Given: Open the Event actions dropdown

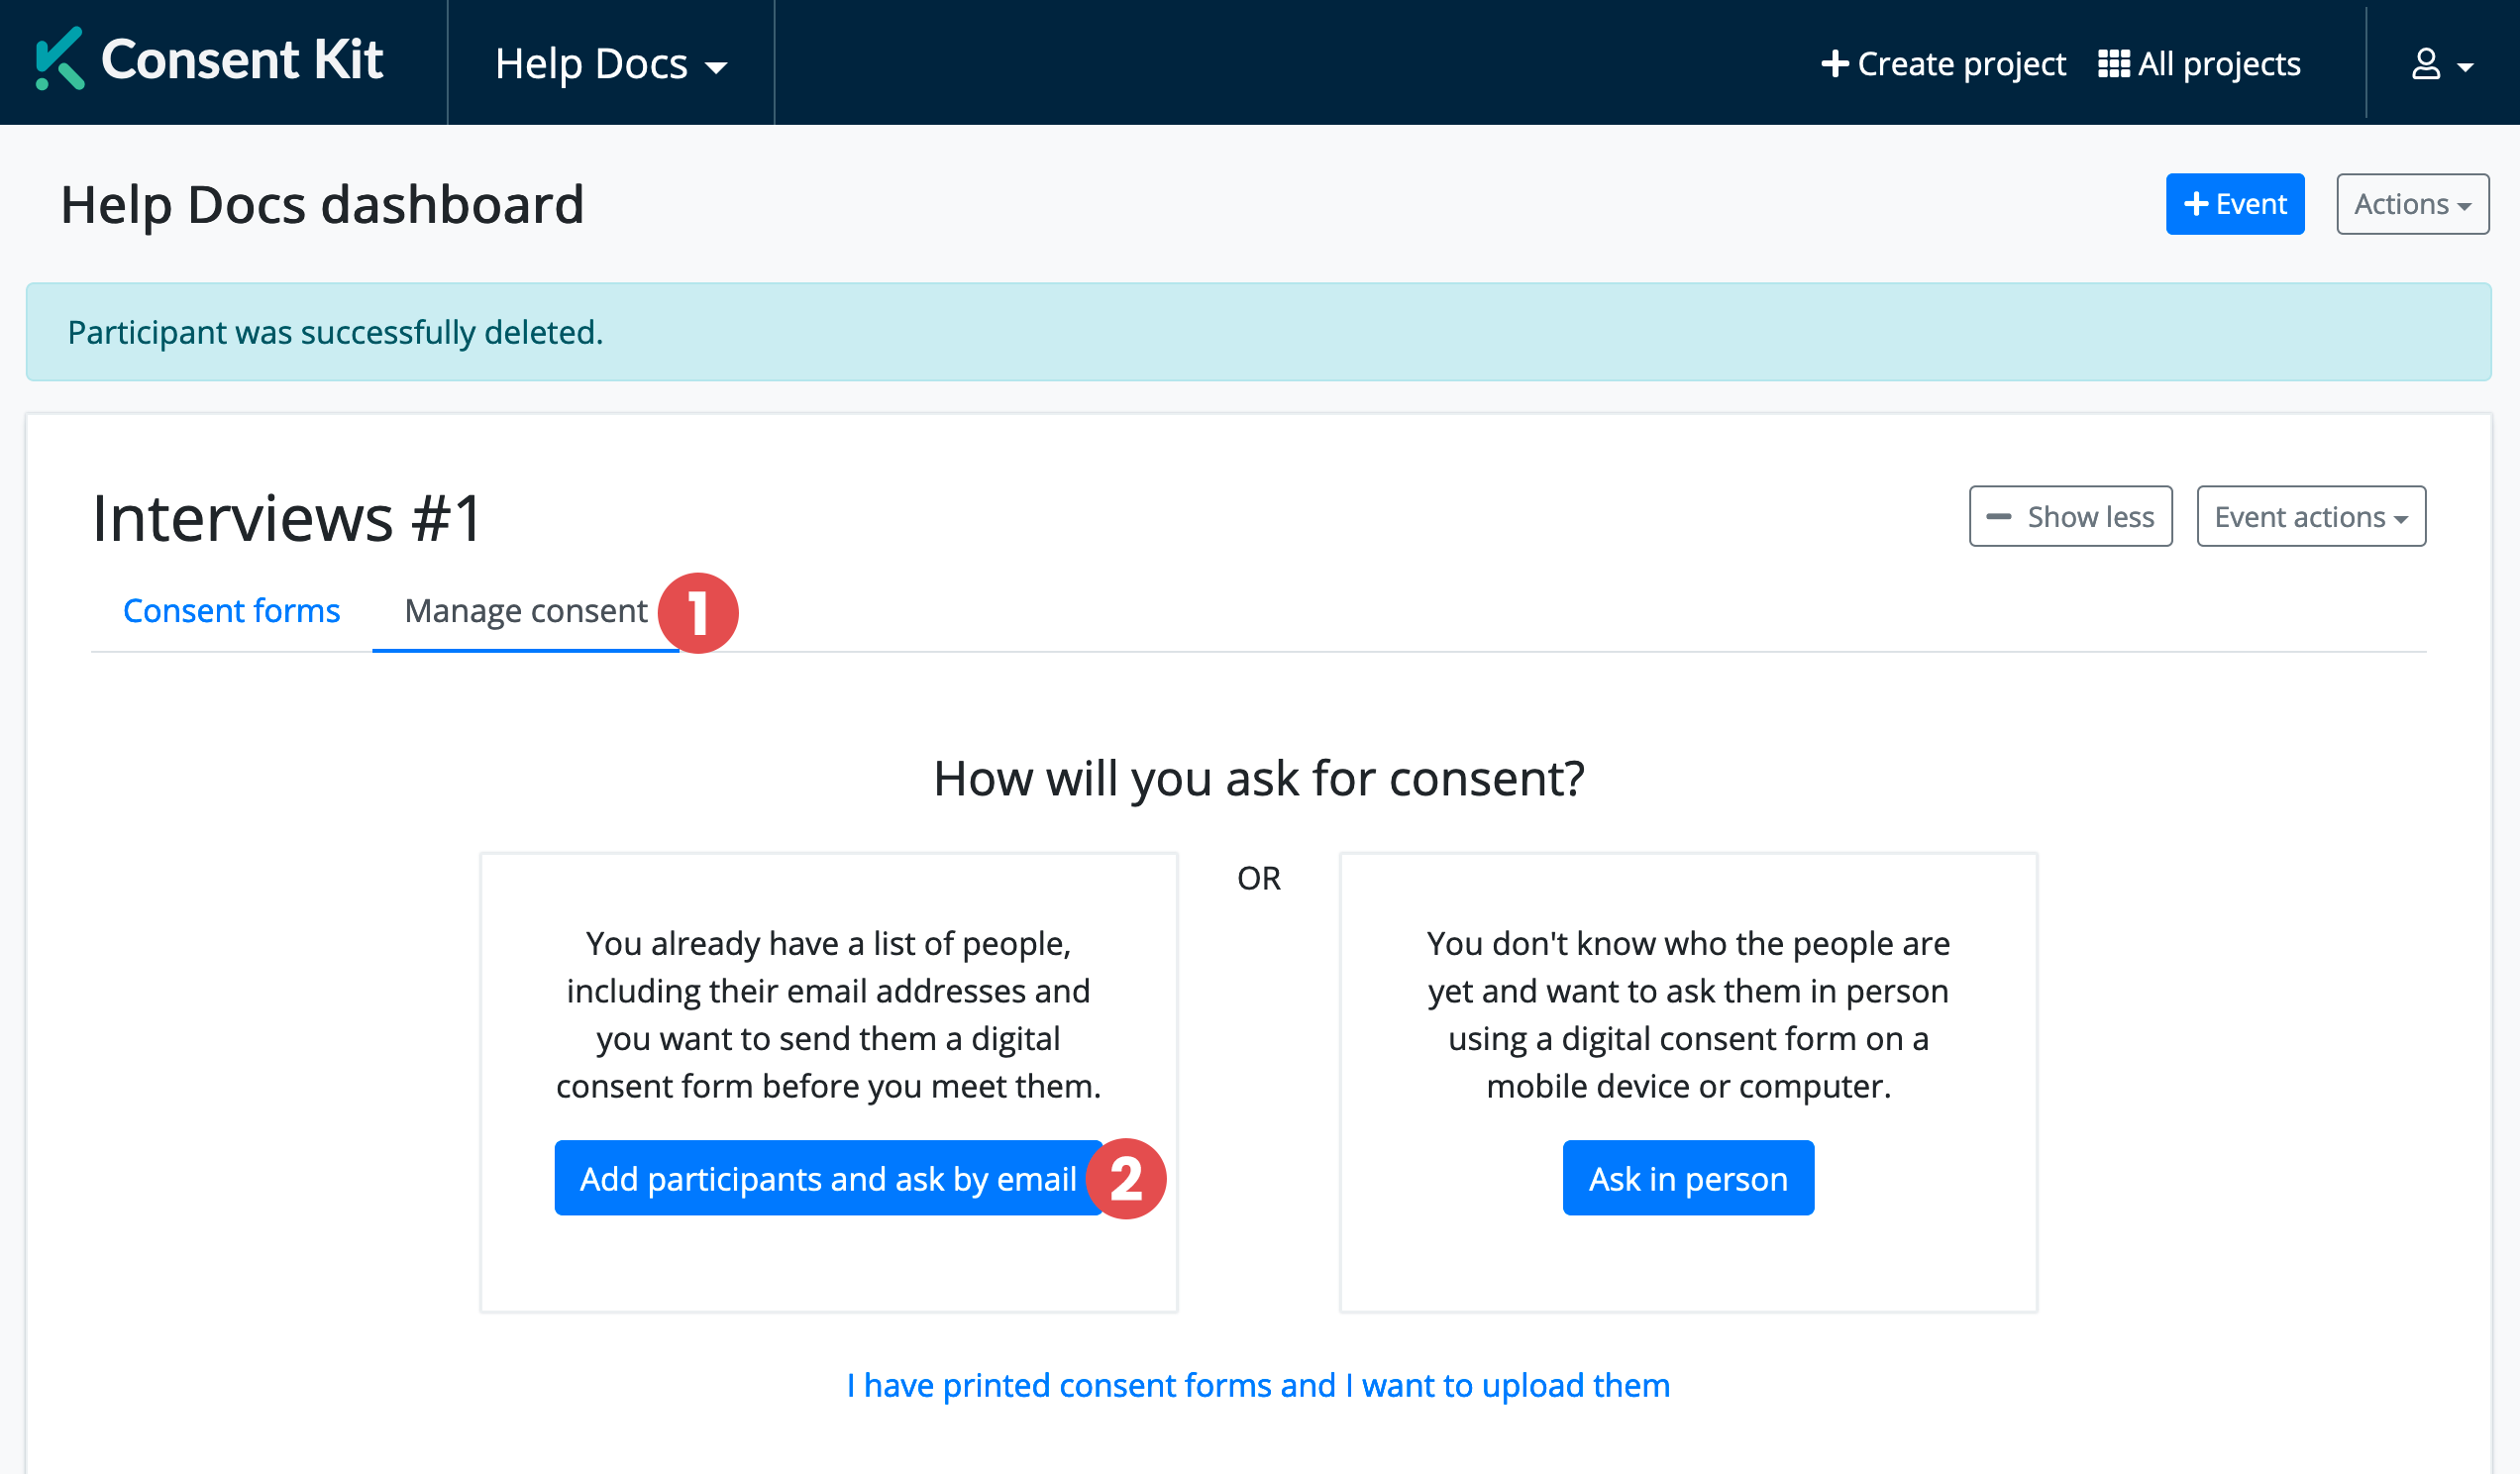Looking at the screenshot, I should [2310, 517].
